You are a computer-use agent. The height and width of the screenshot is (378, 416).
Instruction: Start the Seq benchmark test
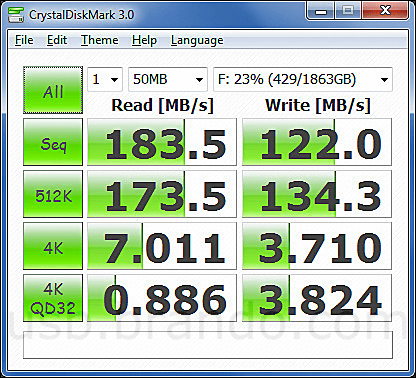[x=53, y=142]
